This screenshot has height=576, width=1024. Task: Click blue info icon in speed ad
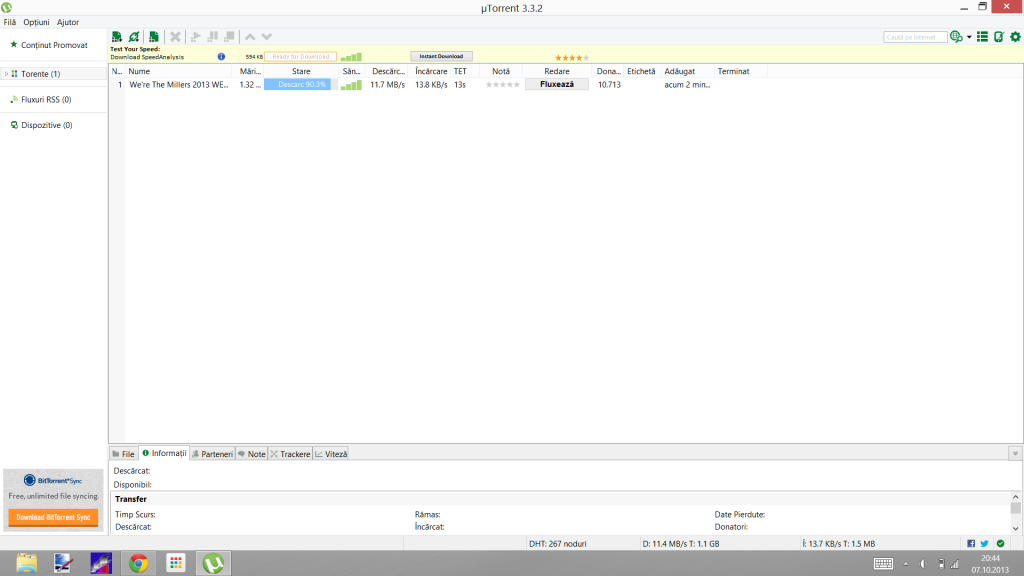[x=221, y=57]
